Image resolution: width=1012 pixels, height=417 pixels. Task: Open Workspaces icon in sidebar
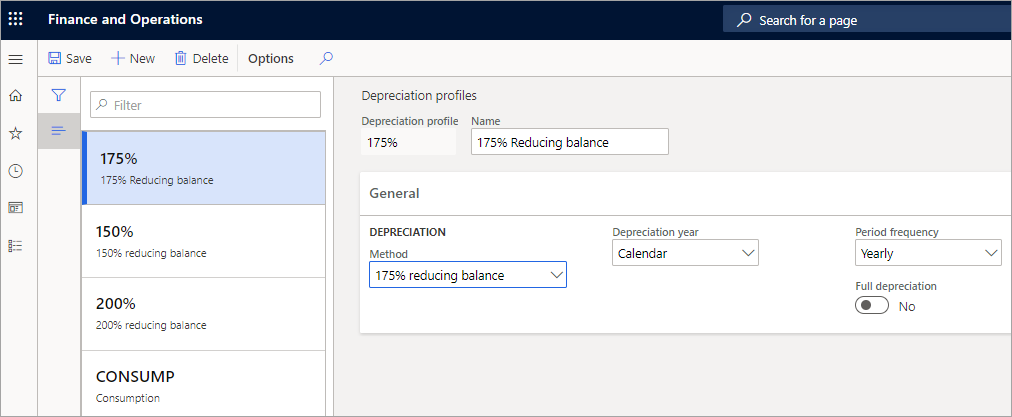point(15,208)
